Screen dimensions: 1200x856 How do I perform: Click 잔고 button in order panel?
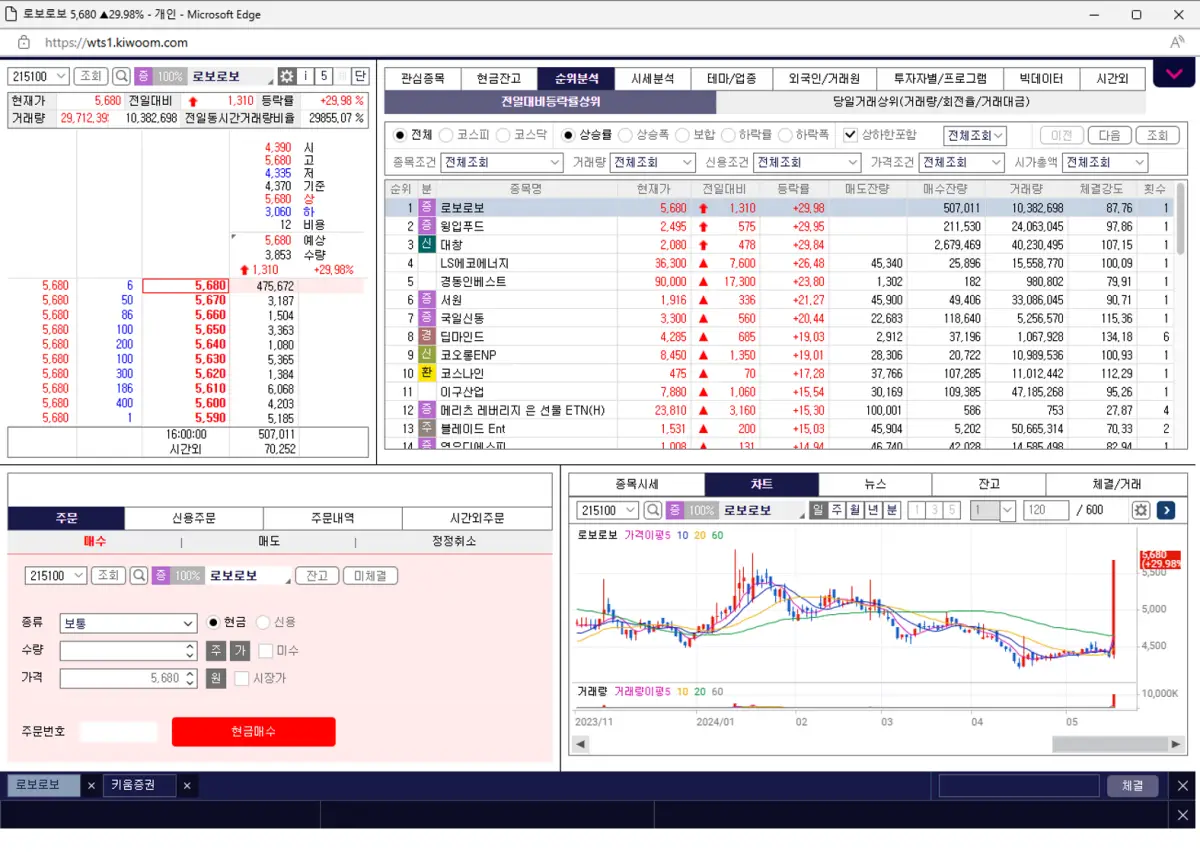tap(317, 576)
